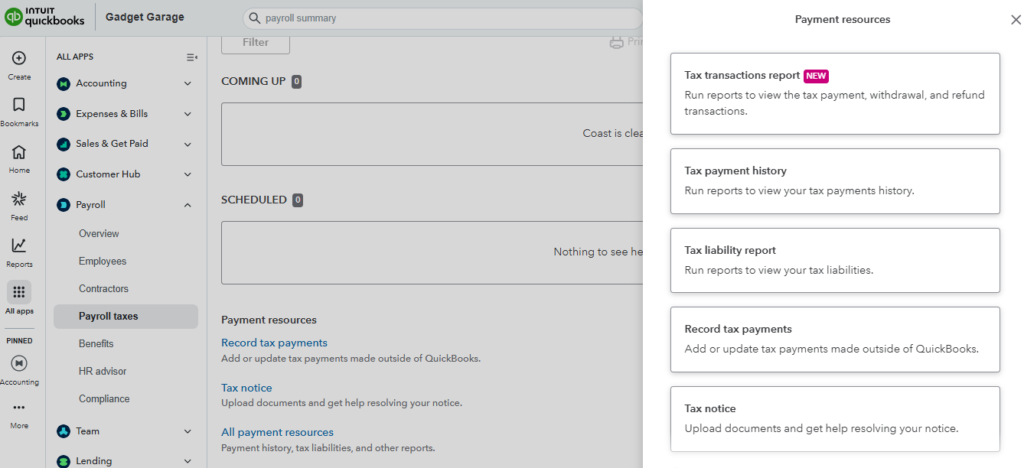Go to Home icon

coord(19,152)
